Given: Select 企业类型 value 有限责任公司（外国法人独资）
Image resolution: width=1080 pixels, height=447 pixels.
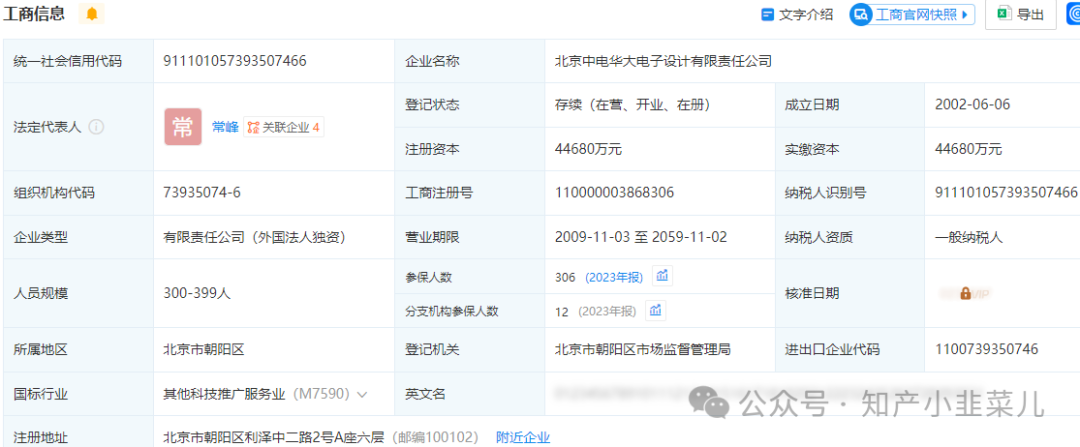Looking at the screenshot, I should (254, 238).
